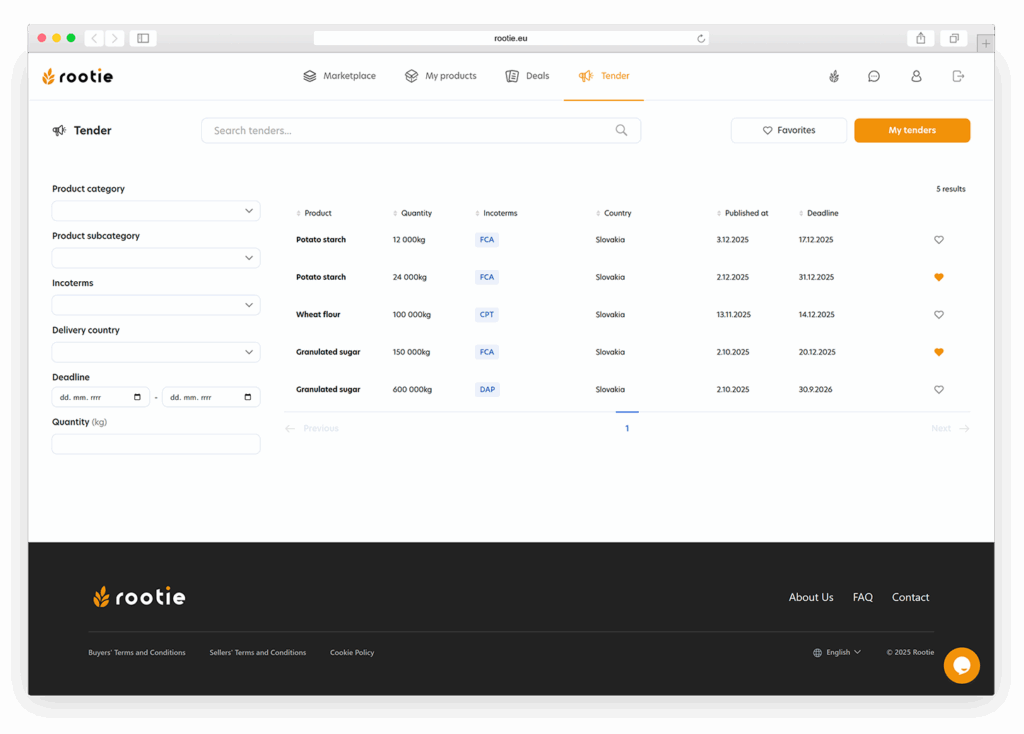Viewport: 1024px width, 734px height.
Task: Click the Safari page reload icon
Action: 701,39
